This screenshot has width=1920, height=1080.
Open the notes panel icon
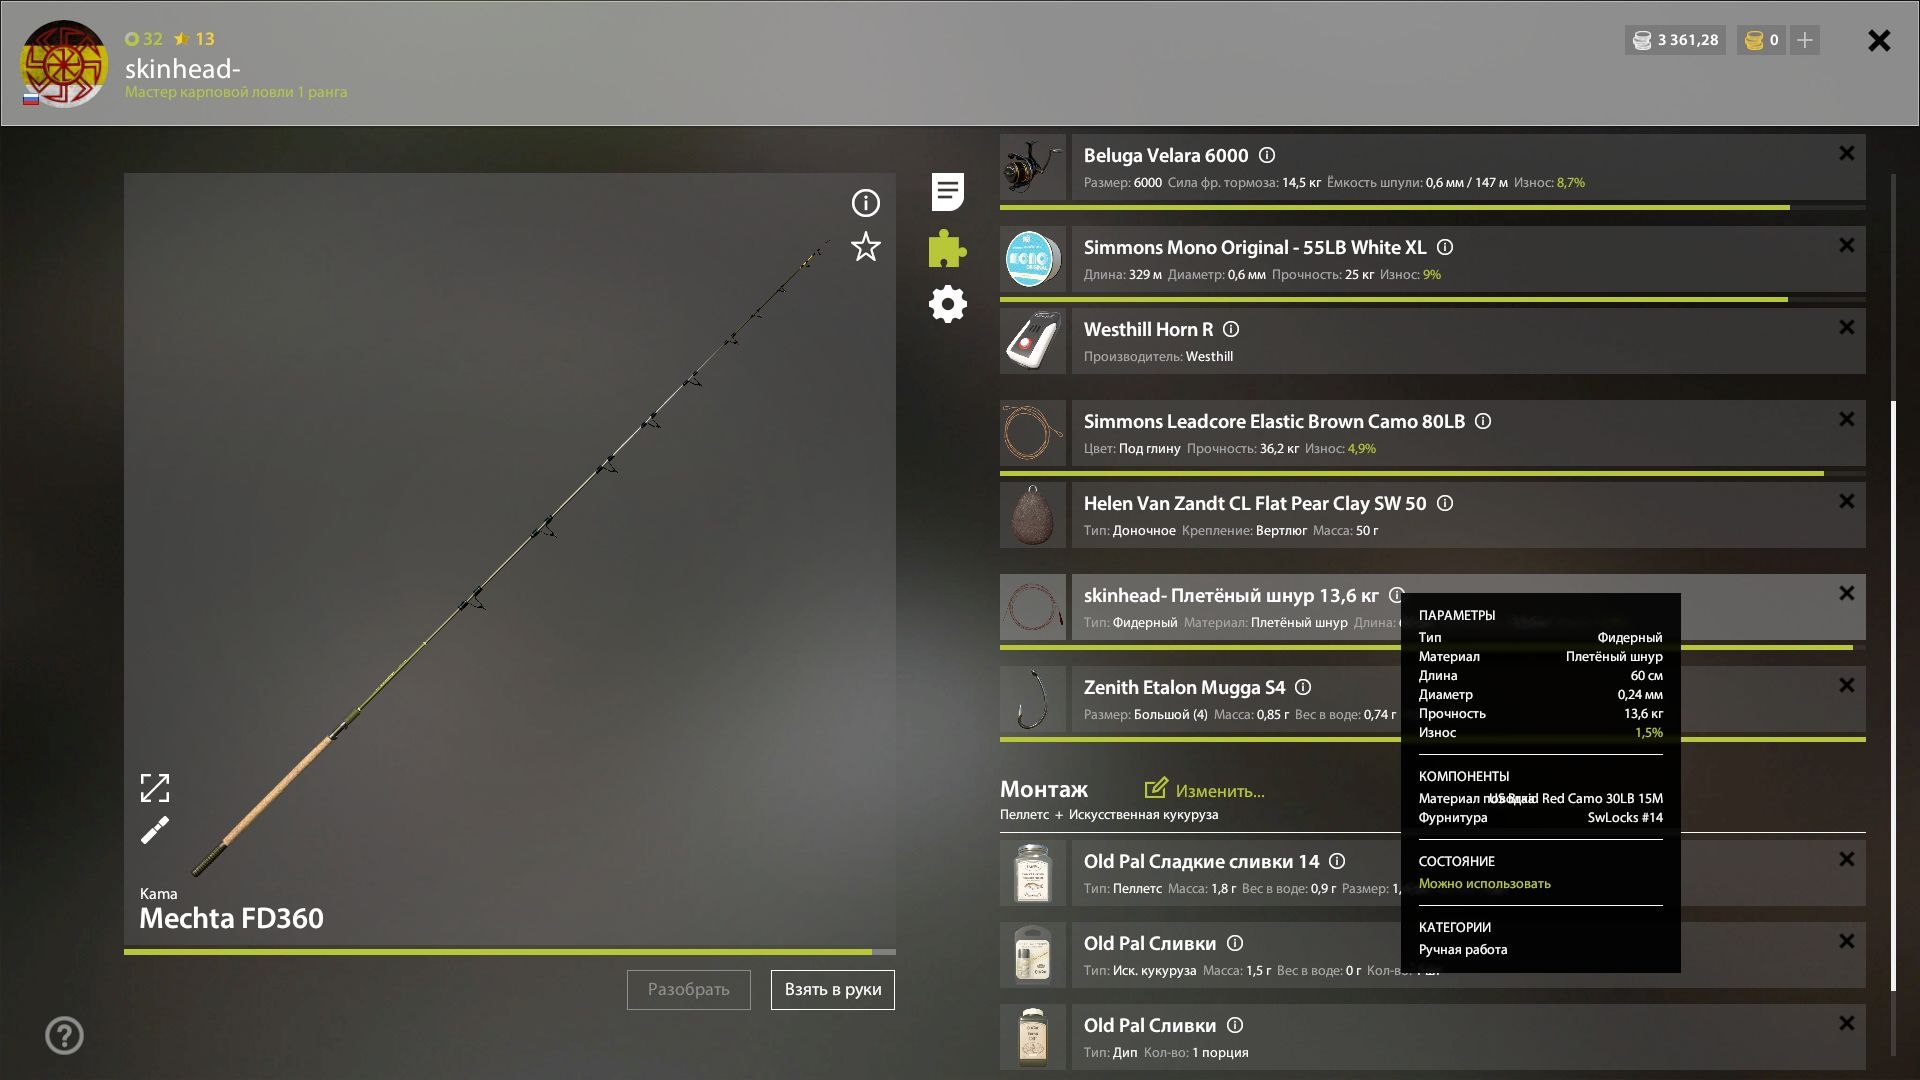[x=946, y=192]
